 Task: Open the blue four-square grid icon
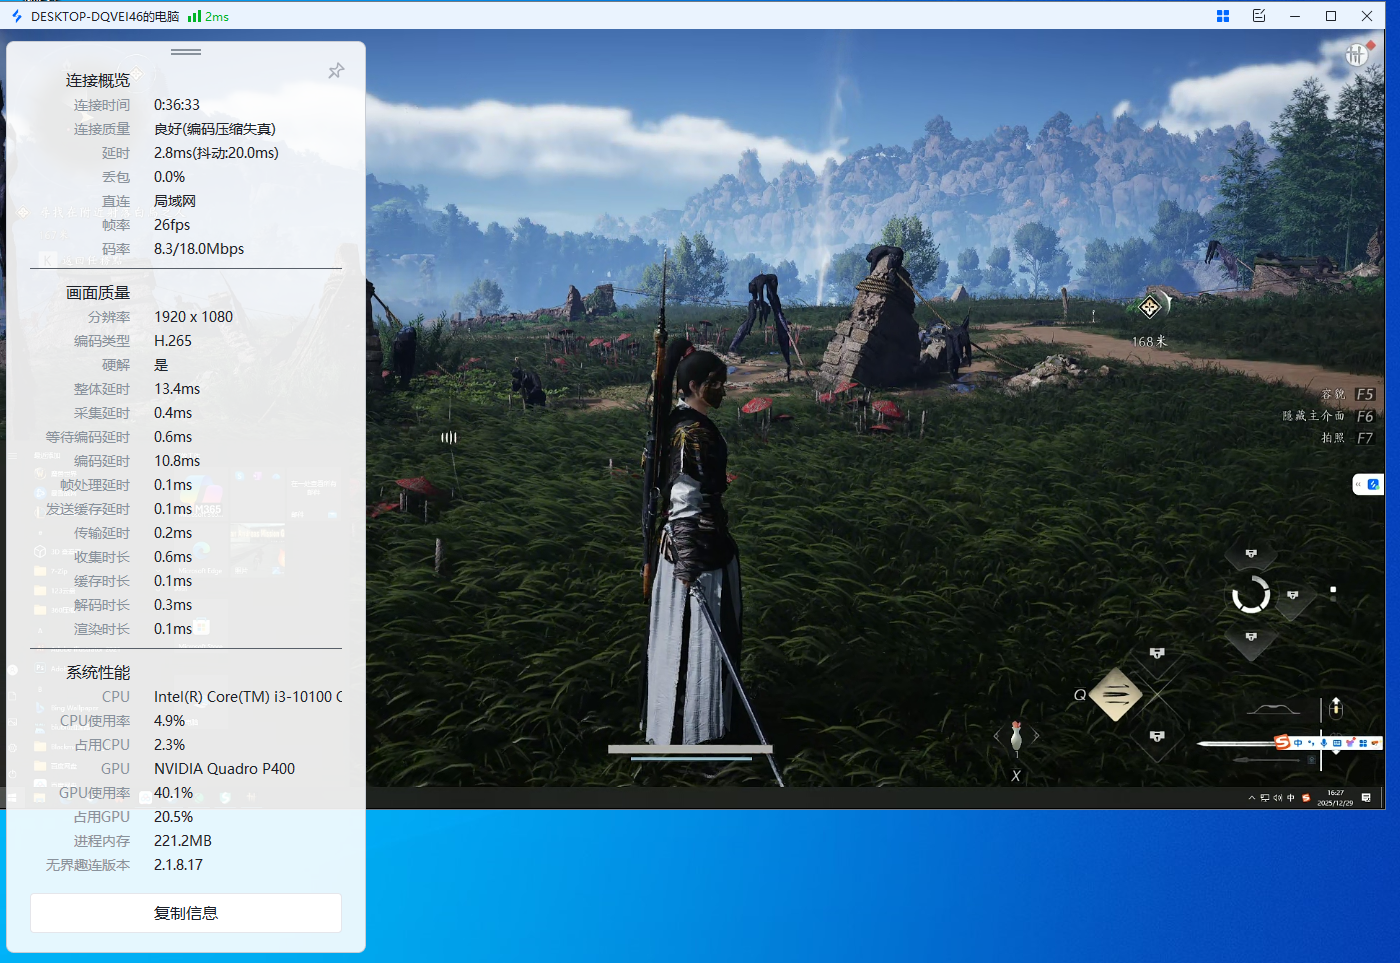(x=1222, y=16)
